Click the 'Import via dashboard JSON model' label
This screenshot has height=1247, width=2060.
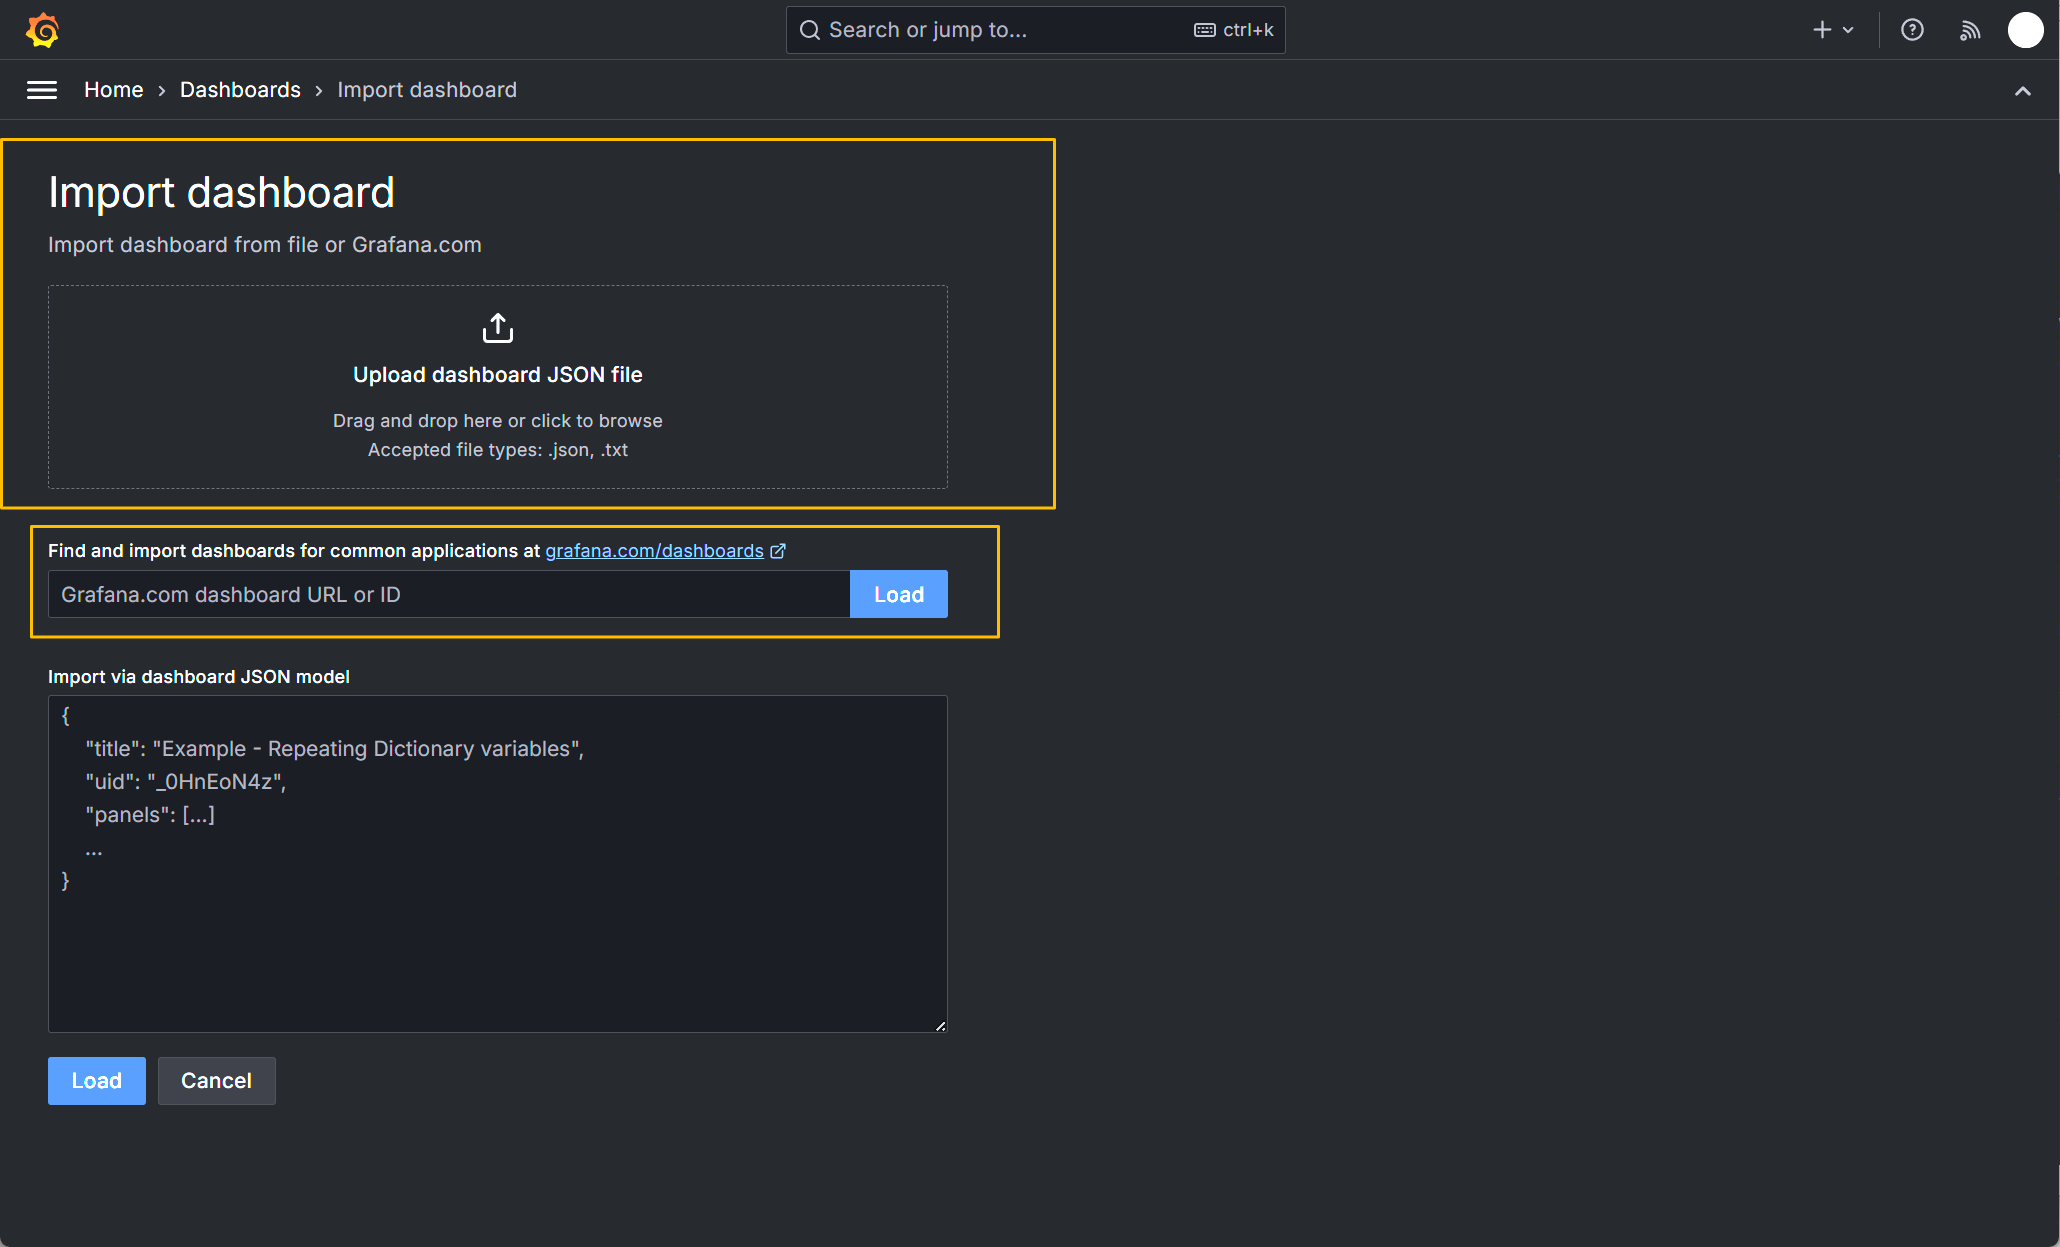click(x=199, y=677)
